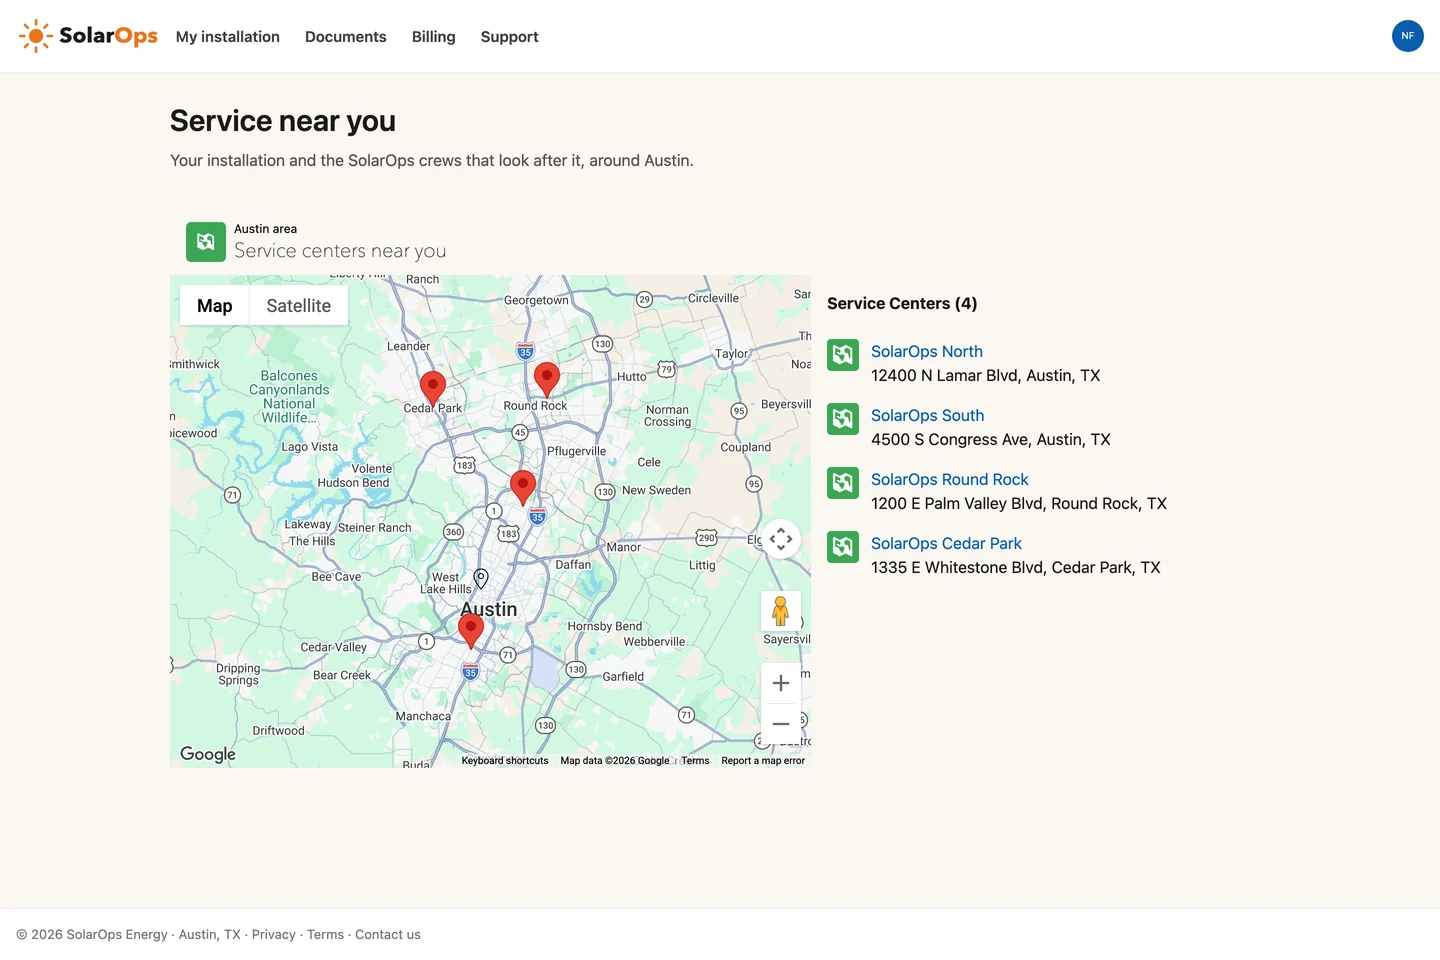Select the red pin at Round Rock

click(547, 379)
